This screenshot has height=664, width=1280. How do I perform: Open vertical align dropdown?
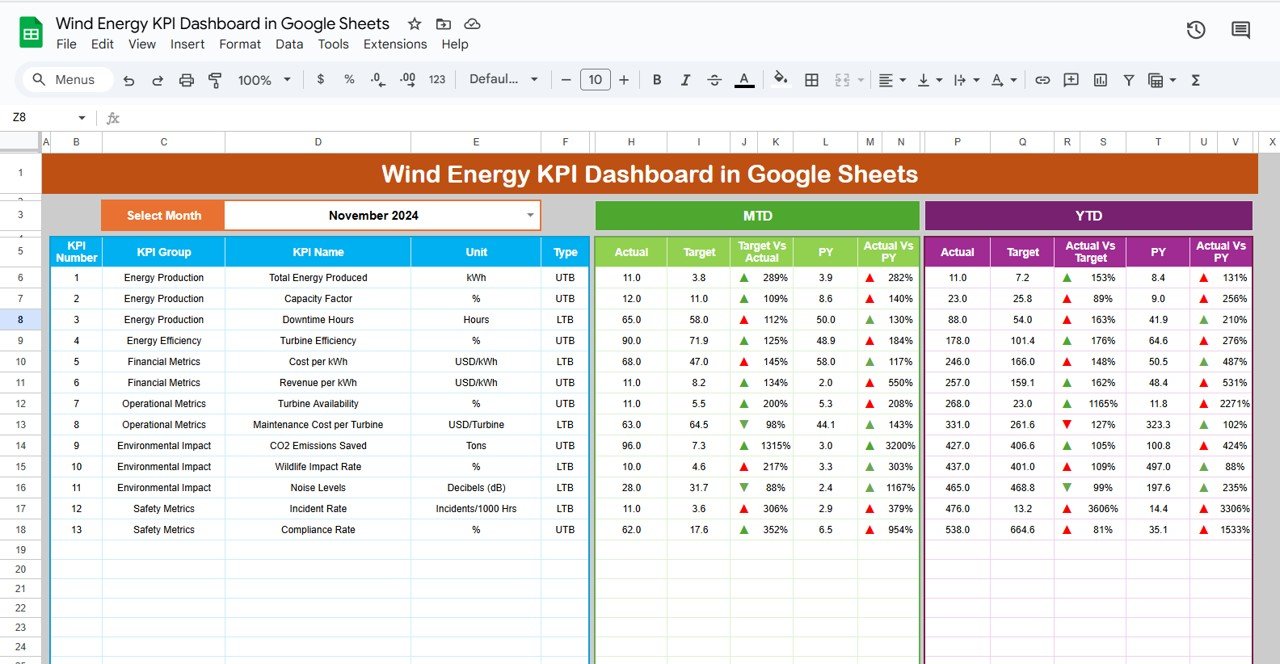928,80
